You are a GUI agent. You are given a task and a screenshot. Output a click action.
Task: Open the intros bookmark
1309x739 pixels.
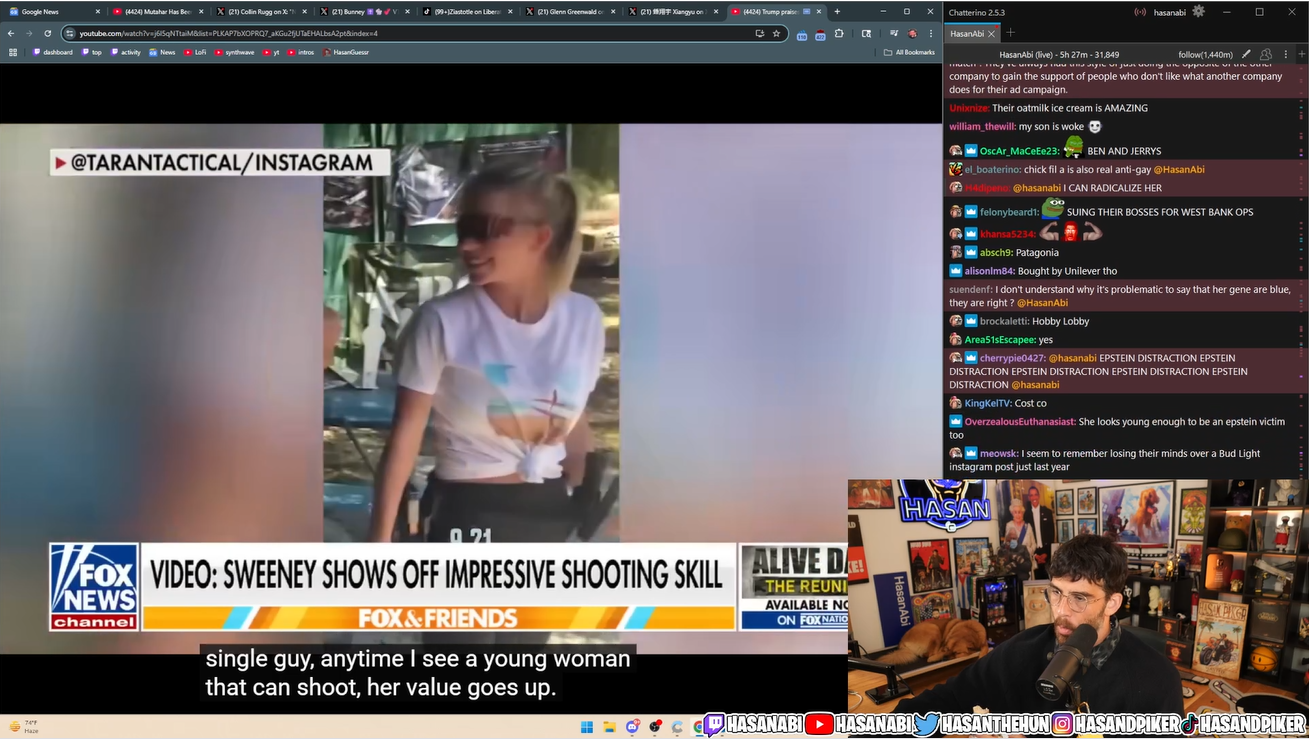(x=301, y=52)
